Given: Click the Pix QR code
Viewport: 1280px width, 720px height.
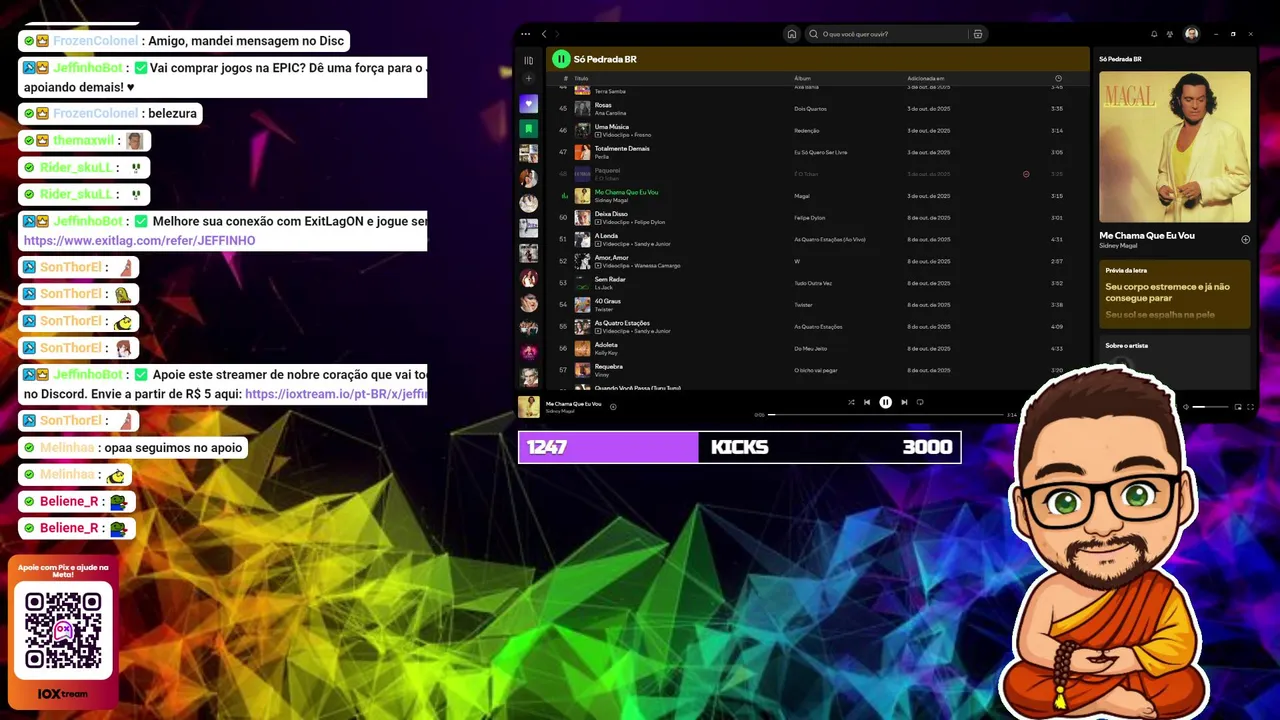Looking at the screenshot, I should 63,631.
